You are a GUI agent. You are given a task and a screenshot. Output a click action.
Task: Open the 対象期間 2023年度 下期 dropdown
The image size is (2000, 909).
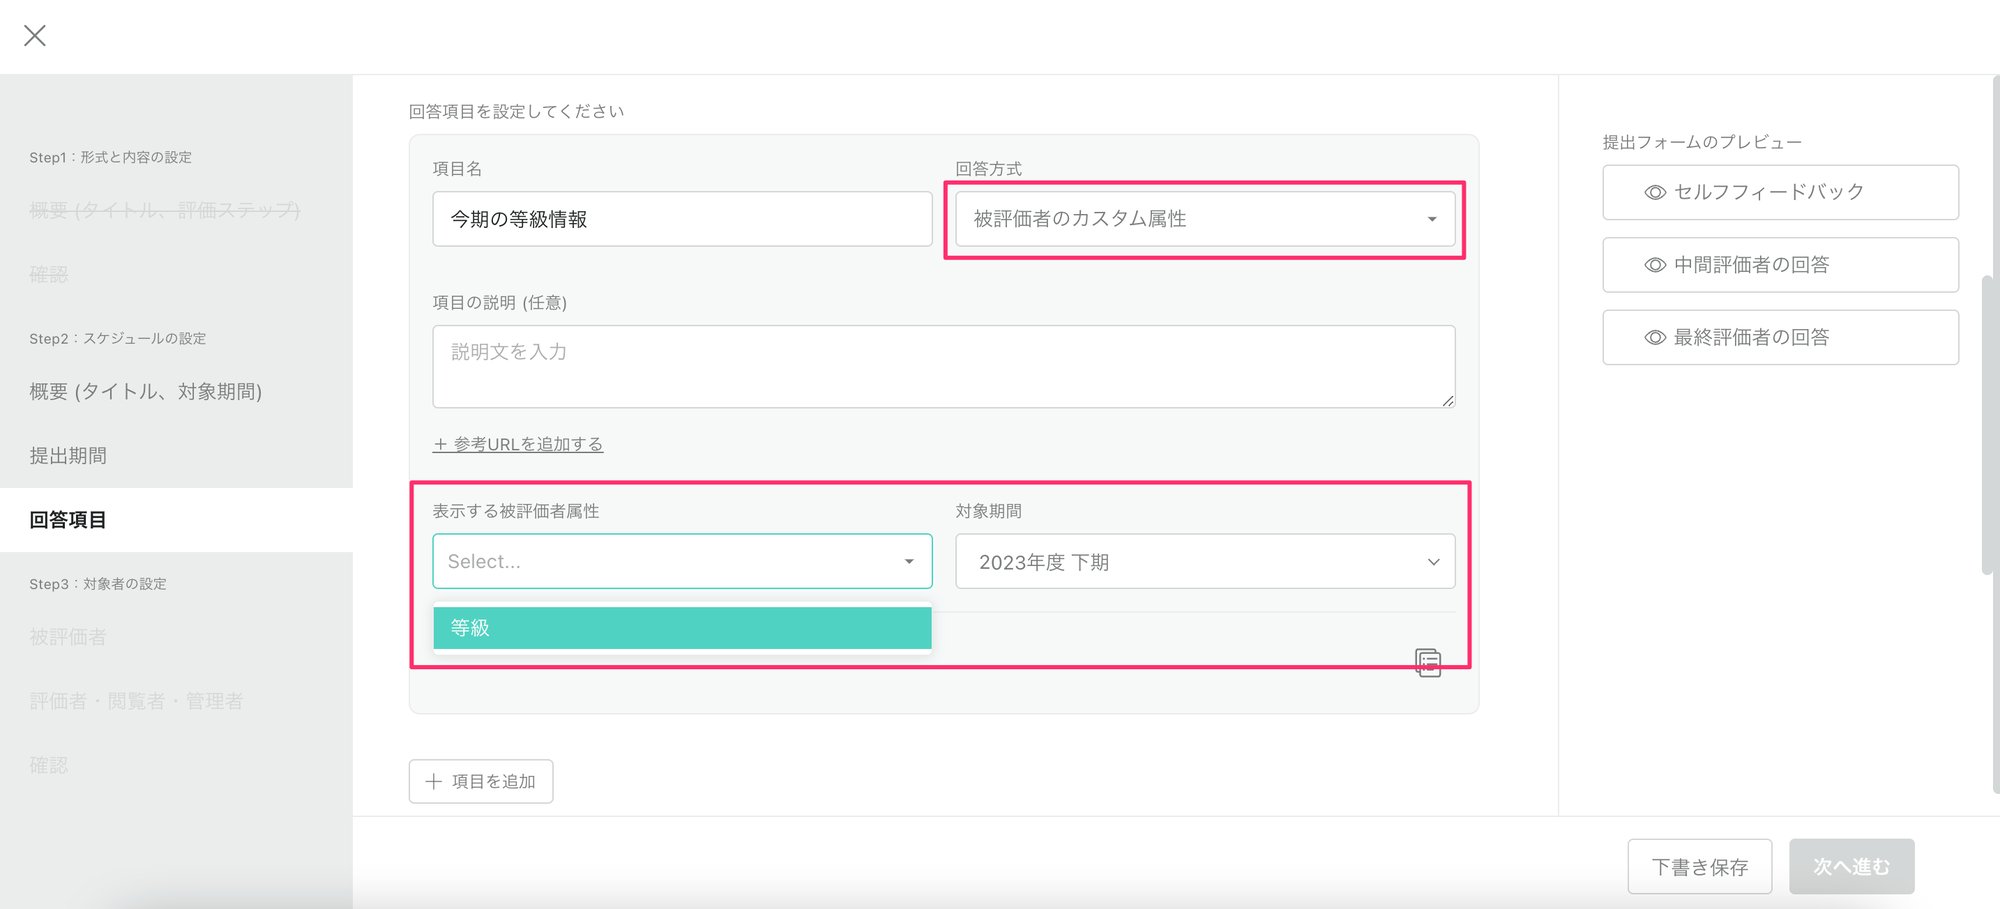click(1204, 562)
